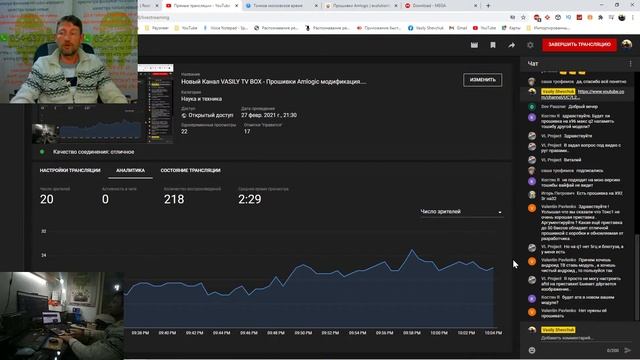Viewport: 640px width, 360px height.
Task: Select the Аналитика tab
Action: [x=130, y=170]
